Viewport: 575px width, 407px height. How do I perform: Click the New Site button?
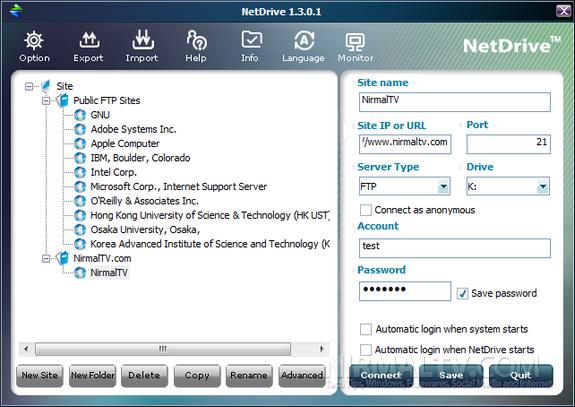pyautogui.click(x=40, y=375)
